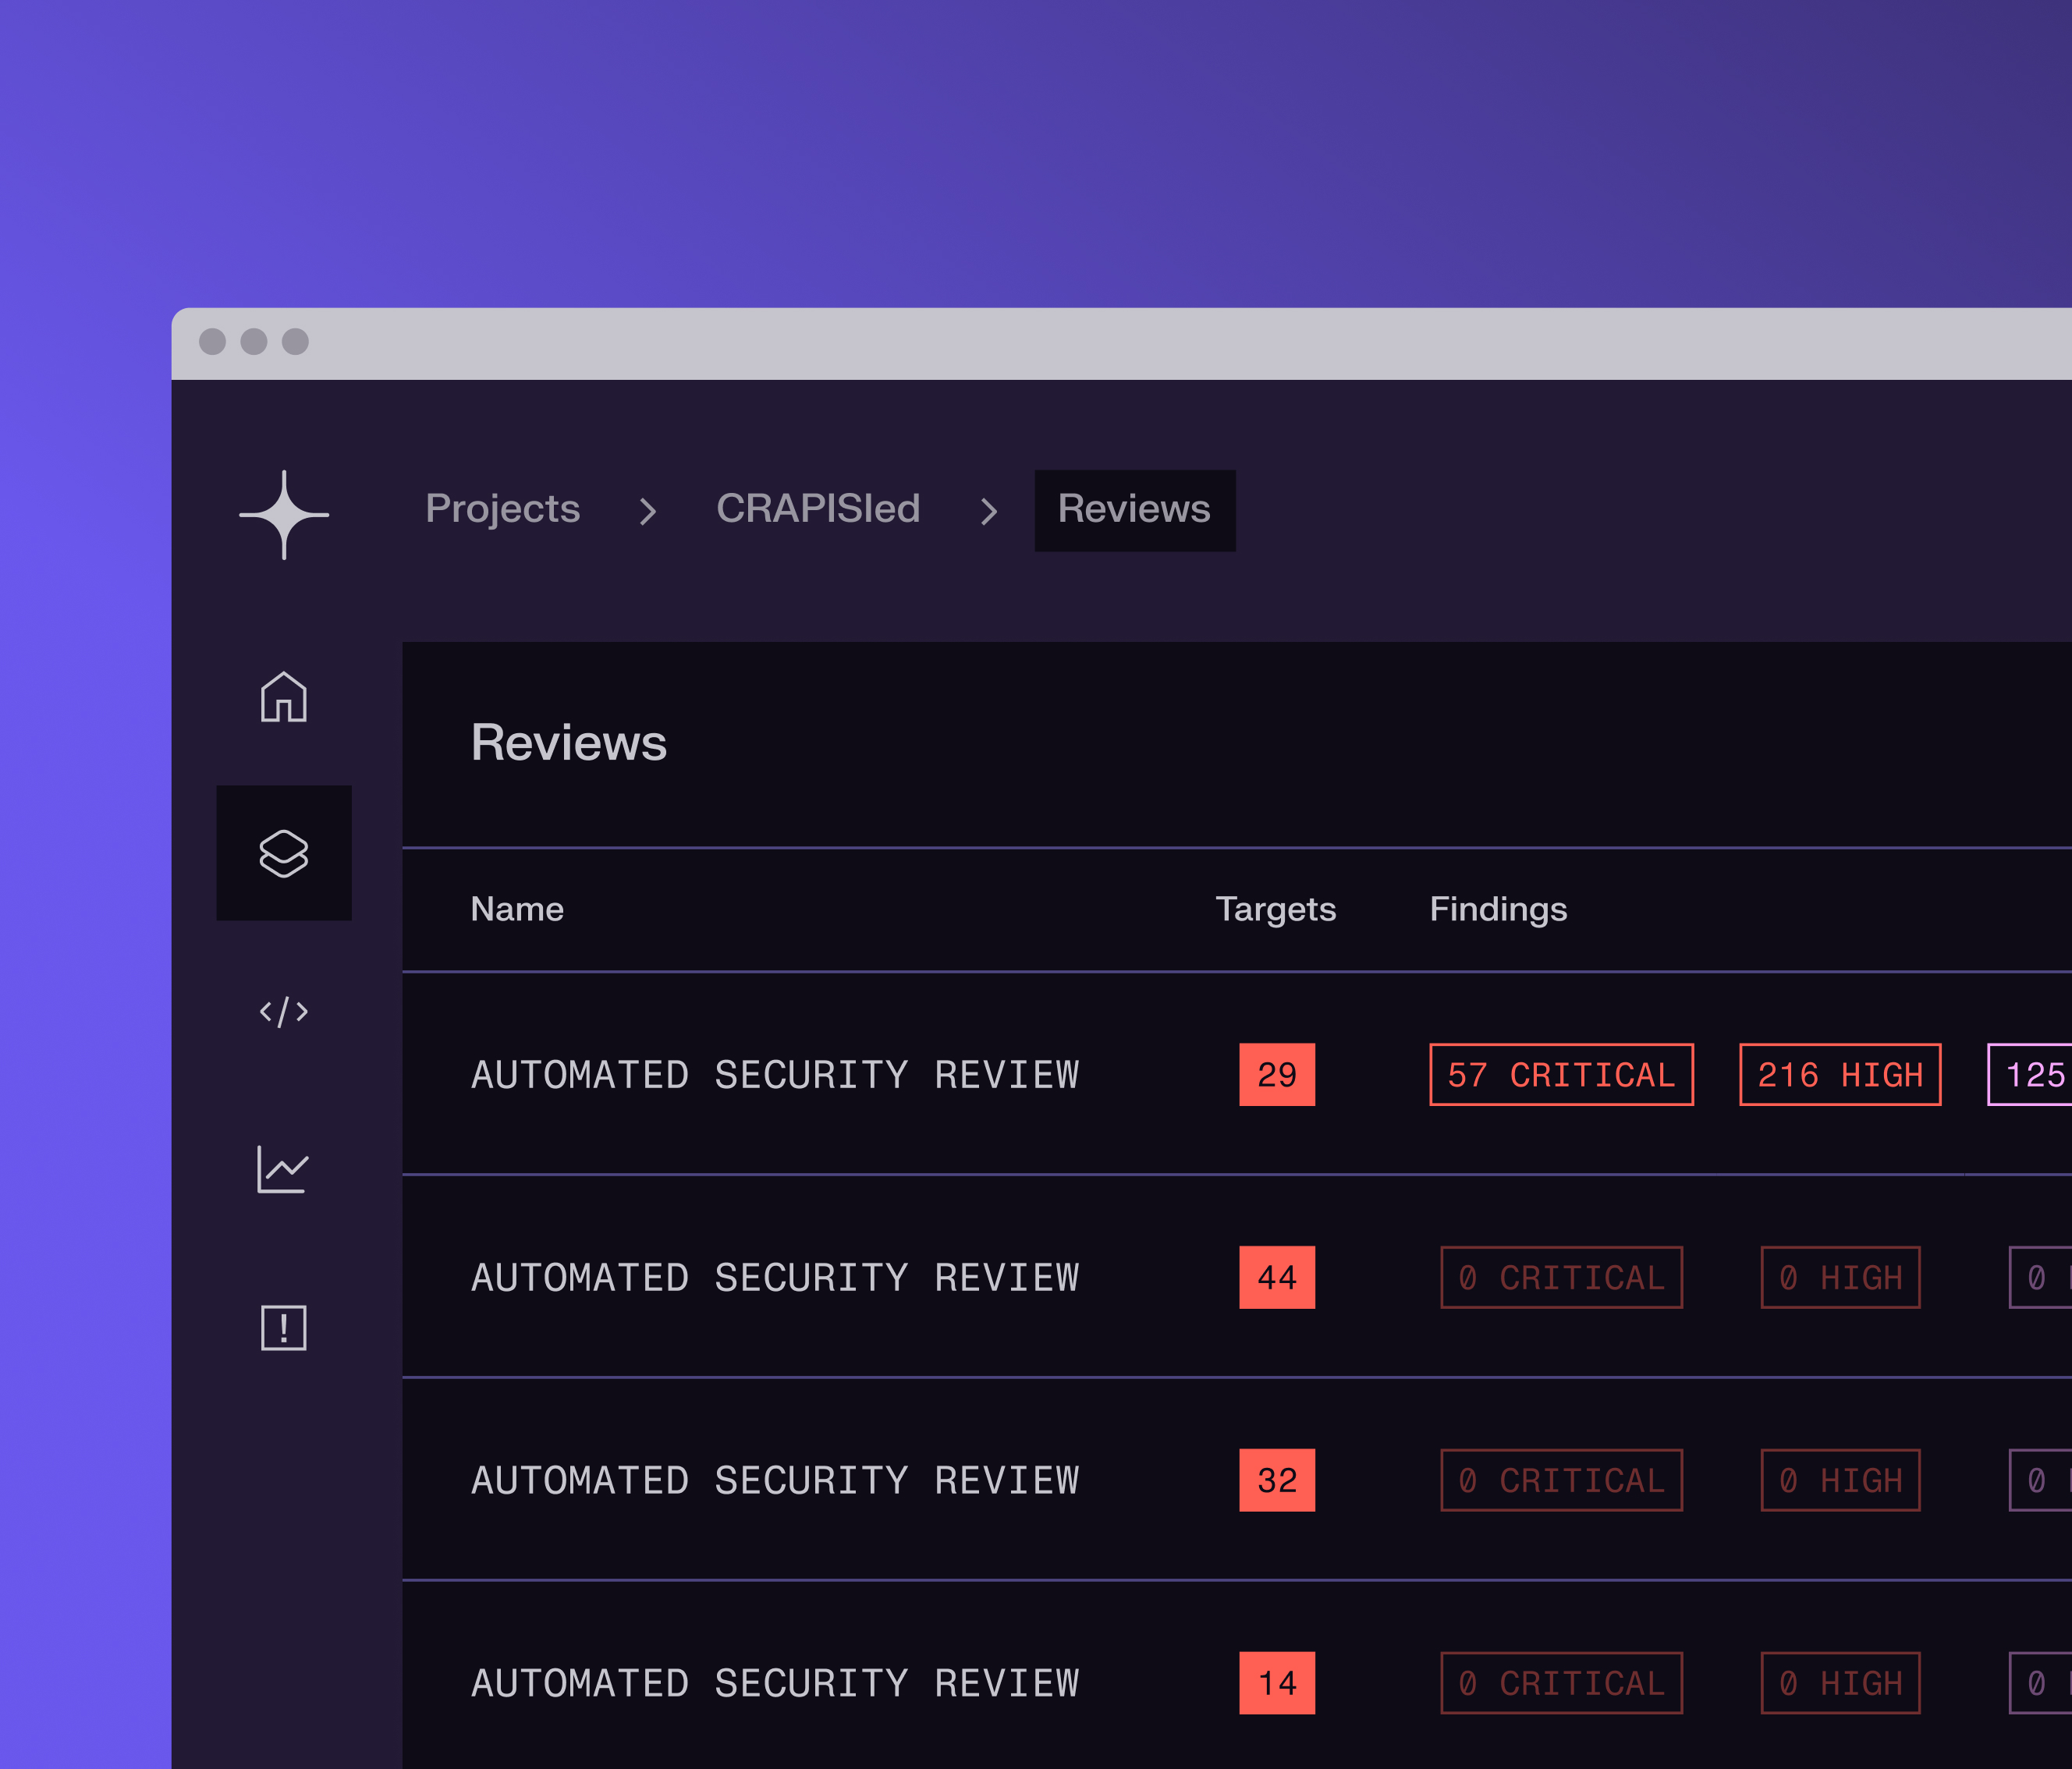Open the code brackets sidebar icon
2072x1769 pixels.
(284, 1011)
